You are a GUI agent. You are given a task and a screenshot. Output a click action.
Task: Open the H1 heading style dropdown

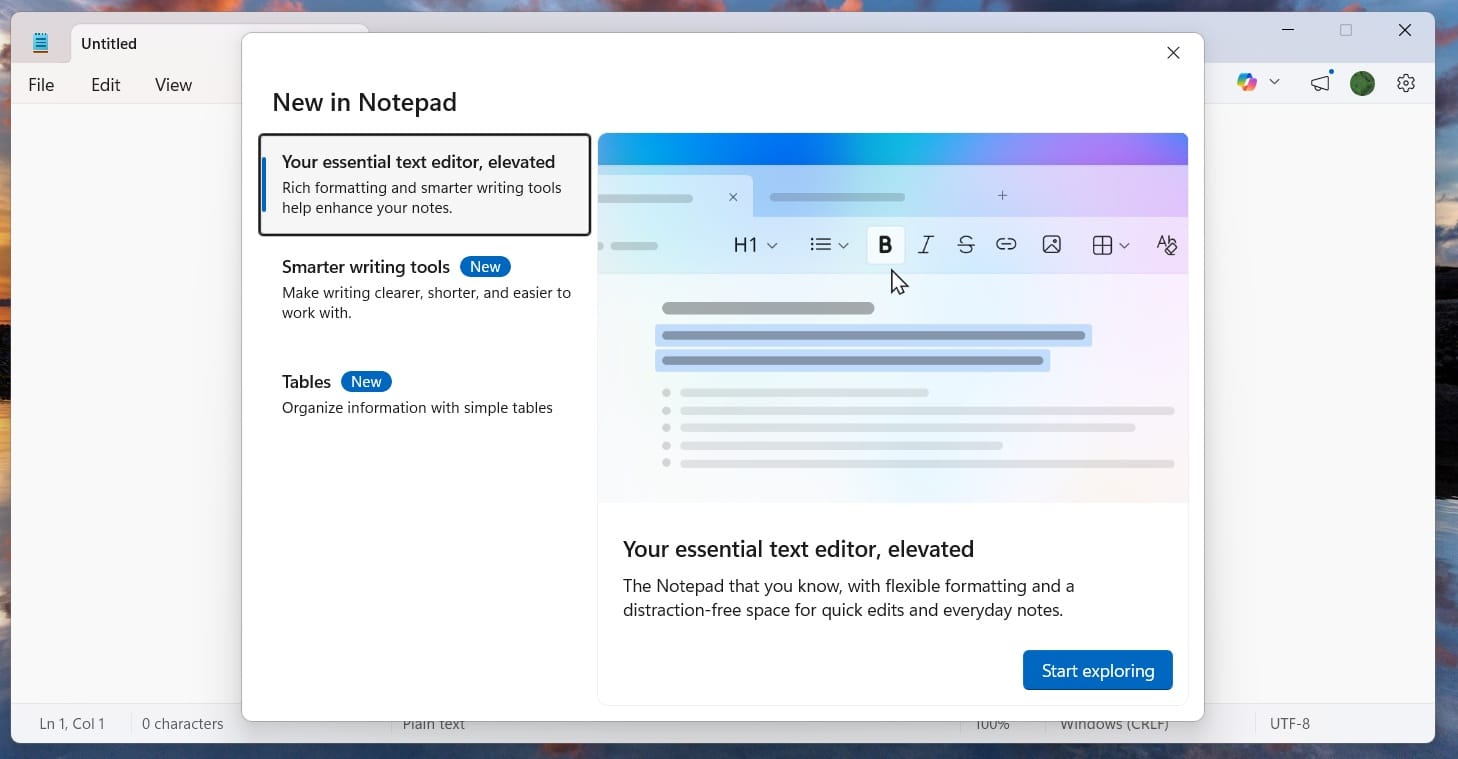point(754,244)
